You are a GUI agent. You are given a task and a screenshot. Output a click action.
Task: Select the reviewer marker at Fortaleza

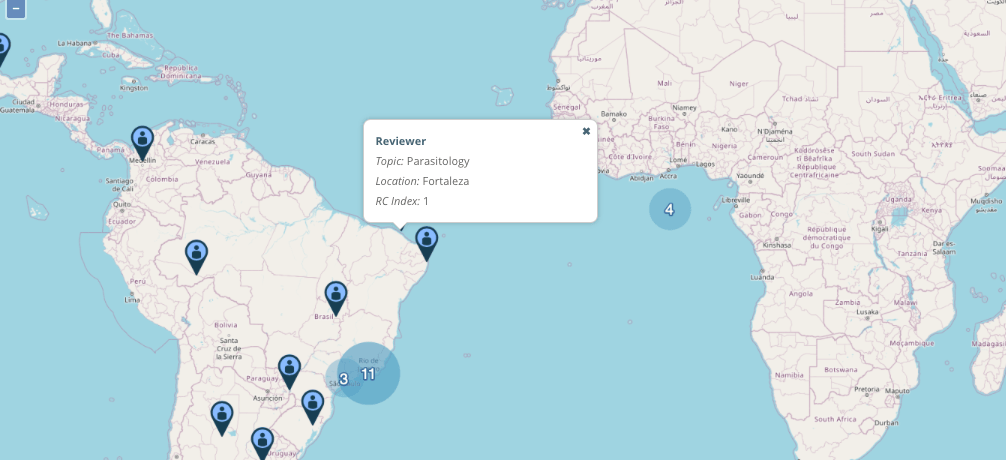427,244
